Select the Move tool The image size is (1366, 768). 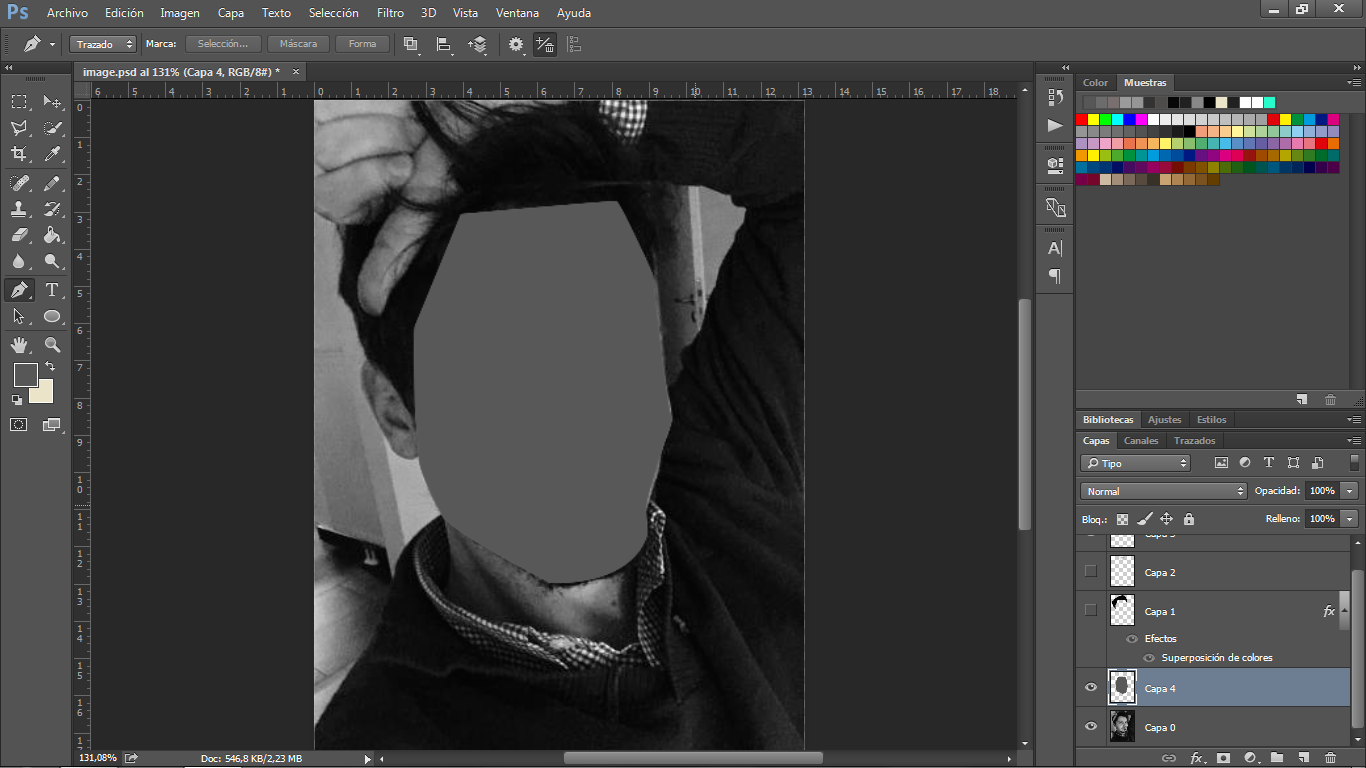tap(52, 102)
